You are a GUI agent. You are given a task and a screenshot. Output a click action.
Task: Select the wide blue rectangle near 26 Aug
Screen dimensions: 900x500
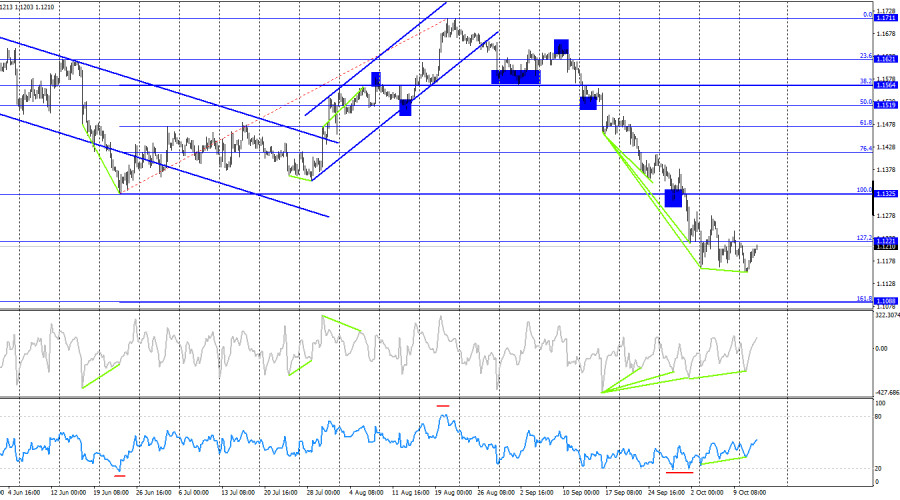click(x=516, y=77)
